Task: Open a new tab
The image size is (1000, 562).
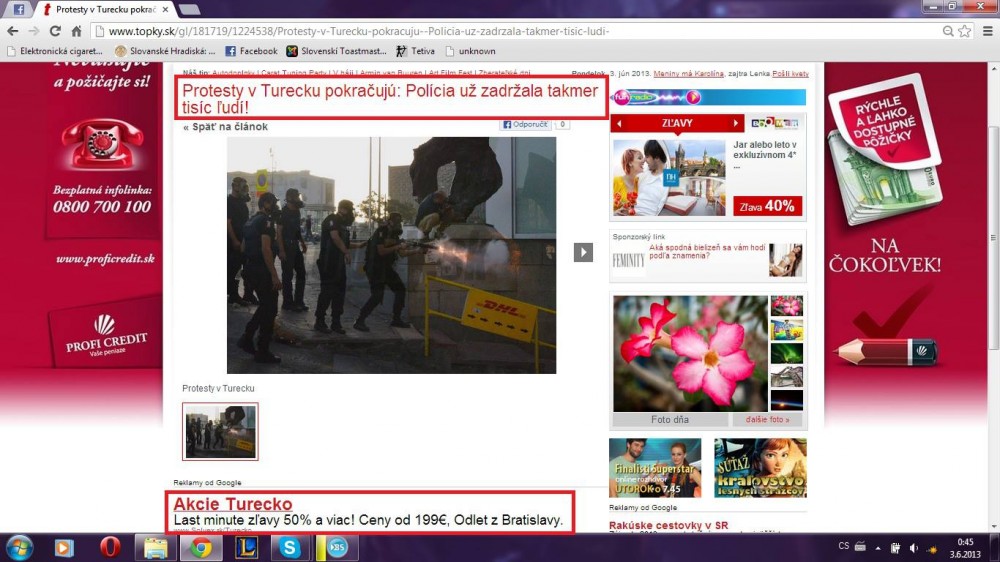Action: [189, 10]
